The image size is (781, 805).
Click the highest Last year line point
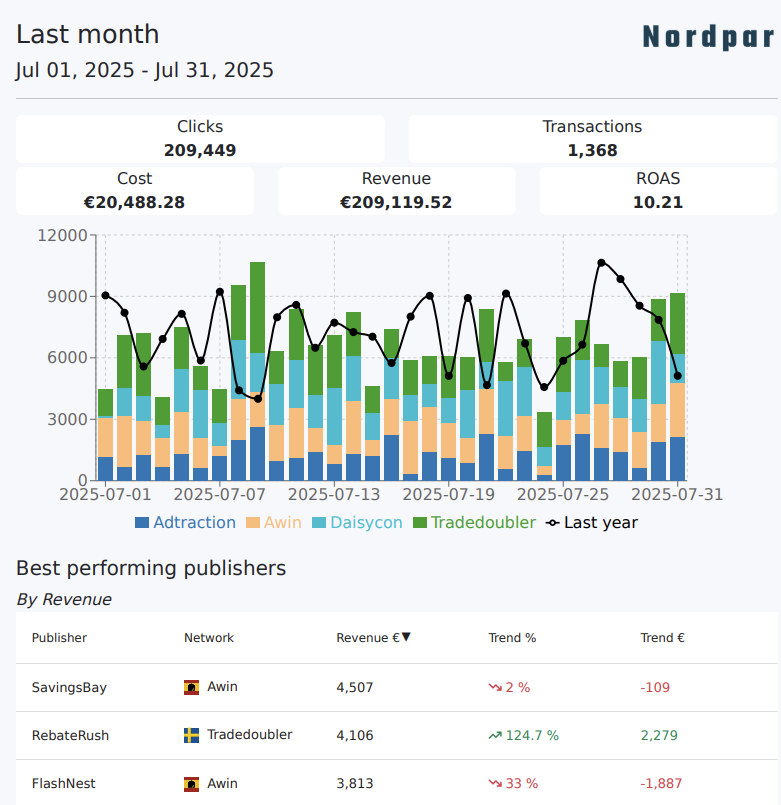601,263
